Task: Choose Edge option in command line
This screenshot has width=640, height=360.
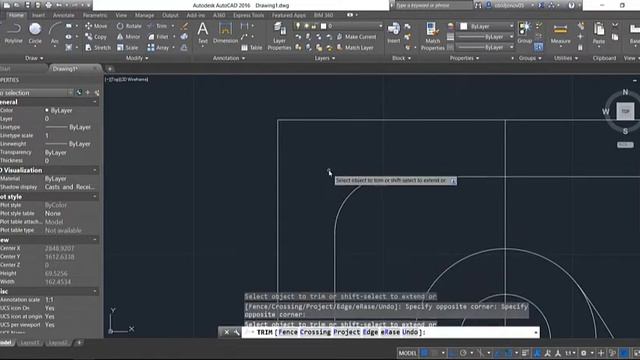Action: click(x=370, y=332)
